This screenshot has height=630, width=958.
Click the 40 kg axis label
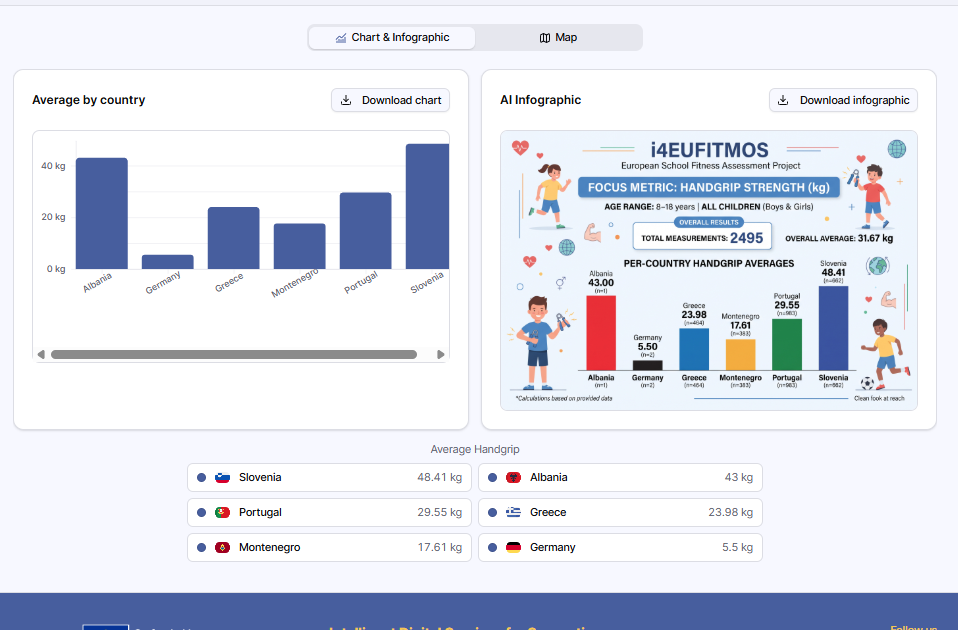click(x=53, y=166)
